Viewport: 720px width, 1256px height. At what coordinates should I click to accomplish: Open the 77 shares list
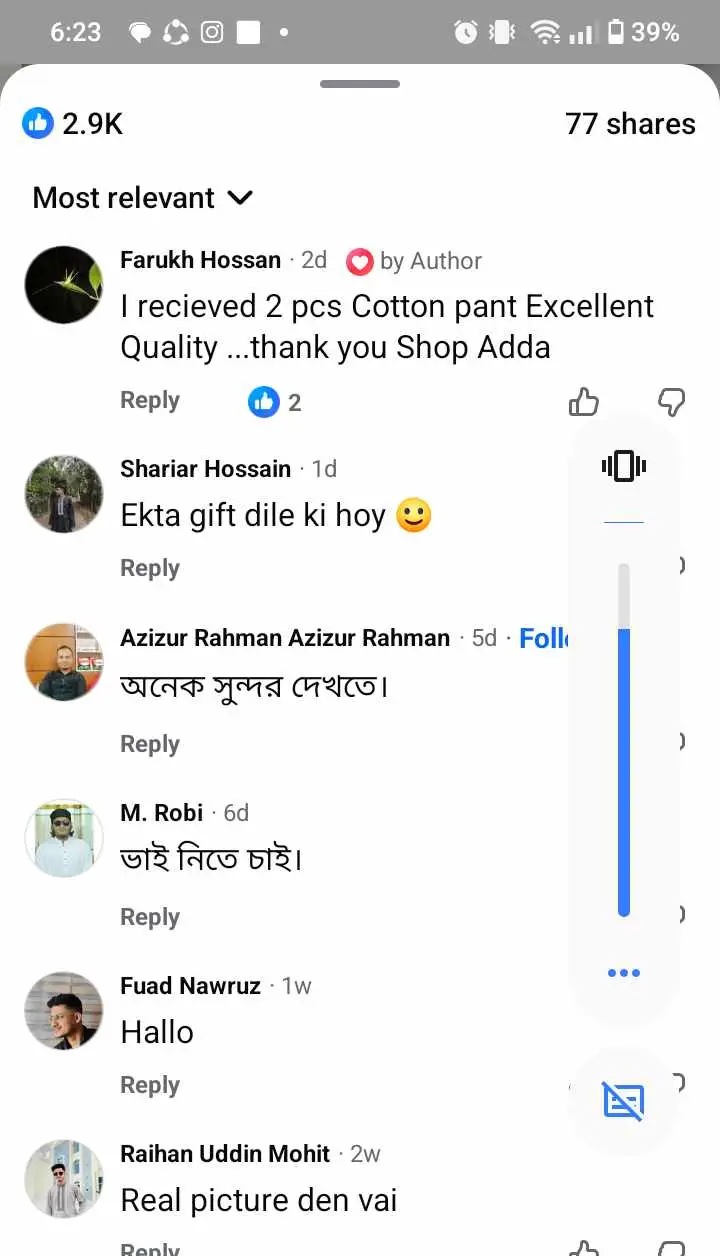[630, 124]
